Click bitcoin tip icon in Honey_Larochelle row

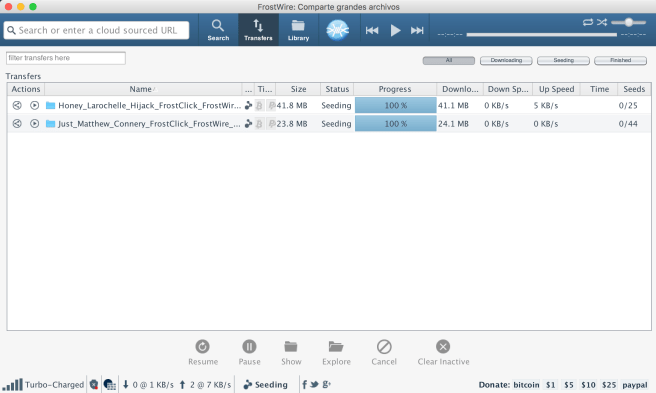click(259, 105)
